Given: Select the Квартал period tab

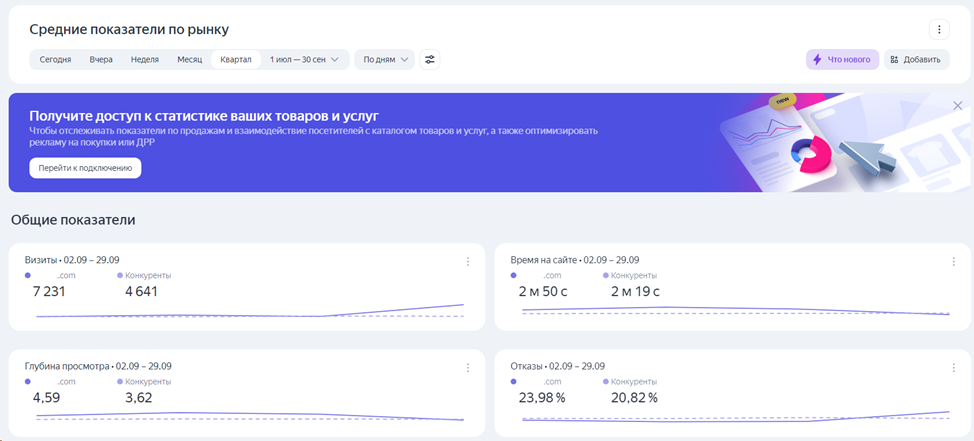Looking at the screenshot, I should [236, 59].
